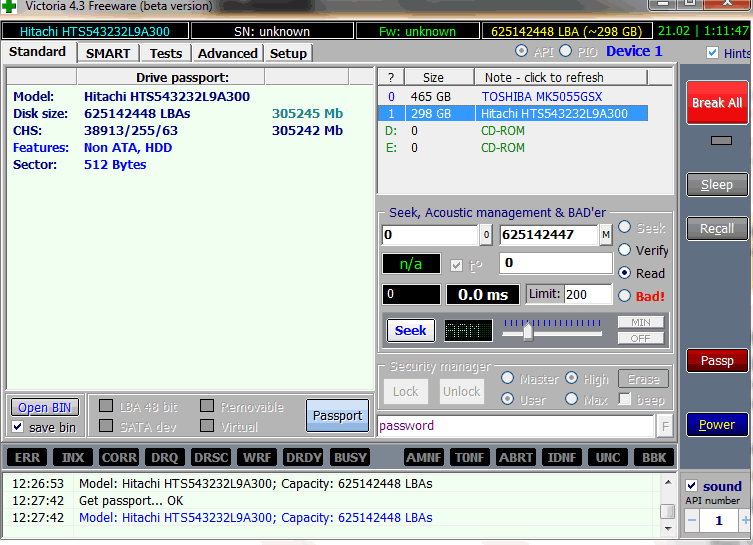Select the PIO mode radio button
Screen dimensions: 753x545
pyautogui.click(x=566, y=51)
